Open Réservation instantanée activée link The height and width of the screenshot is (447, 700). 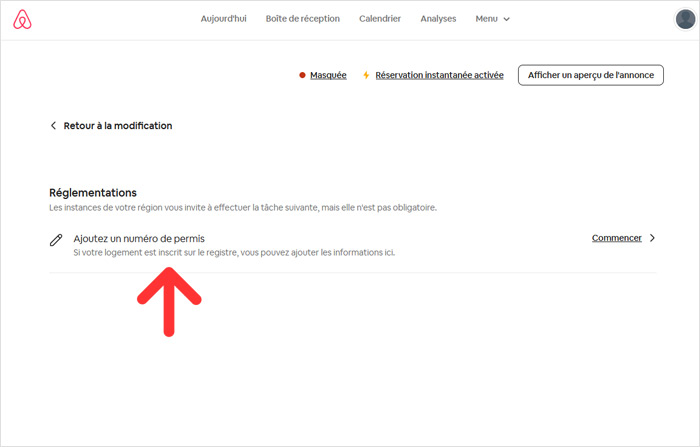[439, 75]
